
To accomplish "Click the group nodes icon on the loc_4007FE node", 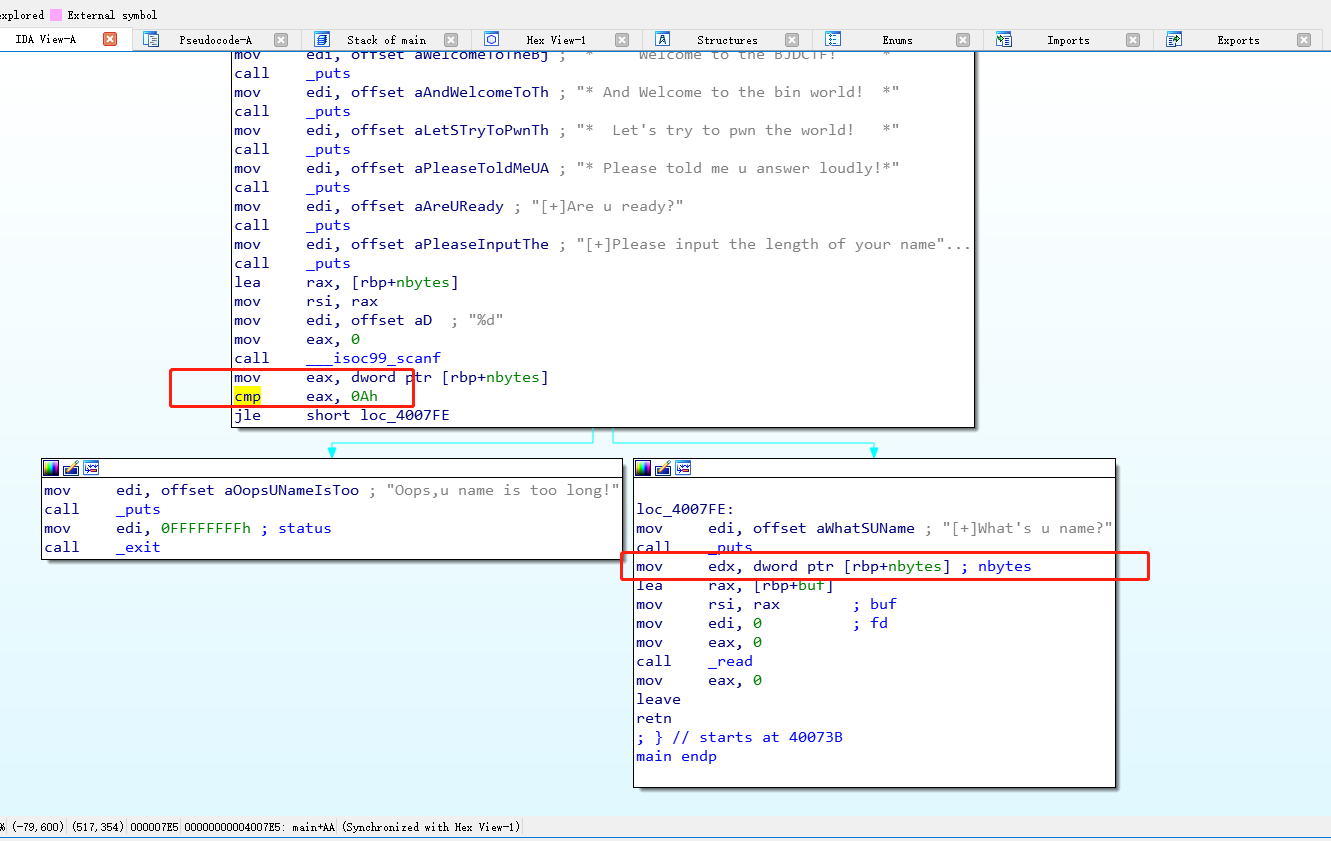I will pos(683,468).
